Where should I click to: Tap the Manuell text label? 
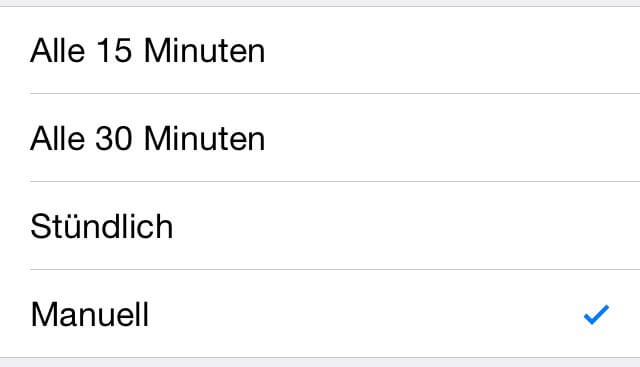coord(90,314)
